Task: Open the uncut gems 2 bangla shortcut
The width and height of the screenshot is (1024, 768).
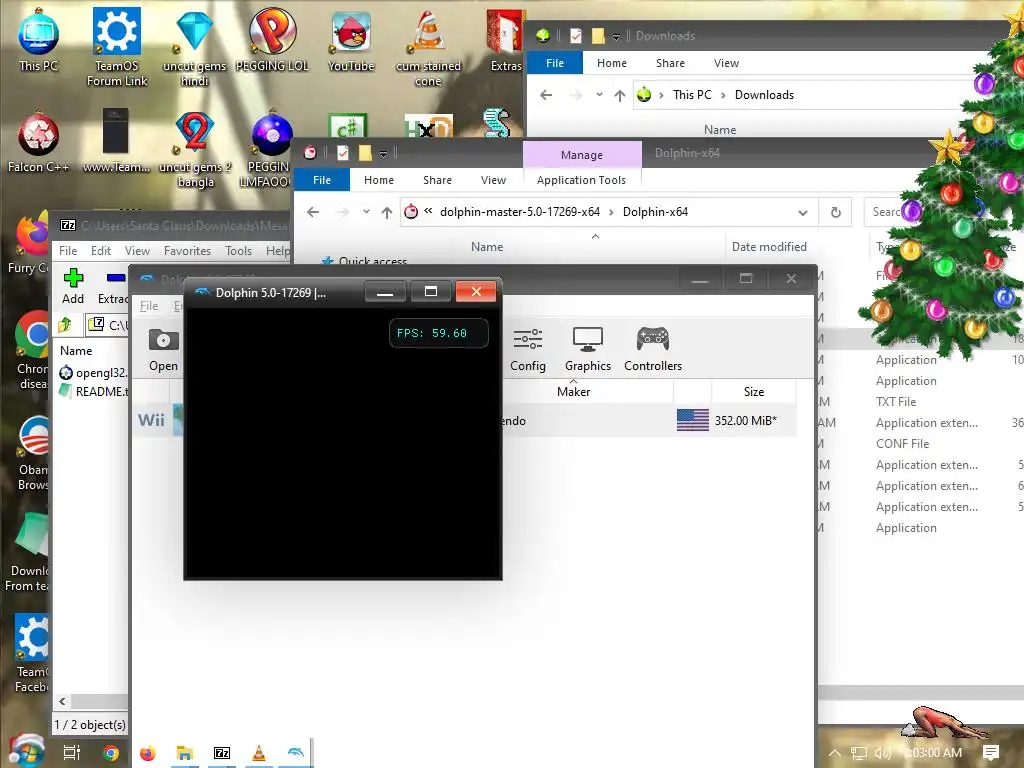Action: [195, 149]
